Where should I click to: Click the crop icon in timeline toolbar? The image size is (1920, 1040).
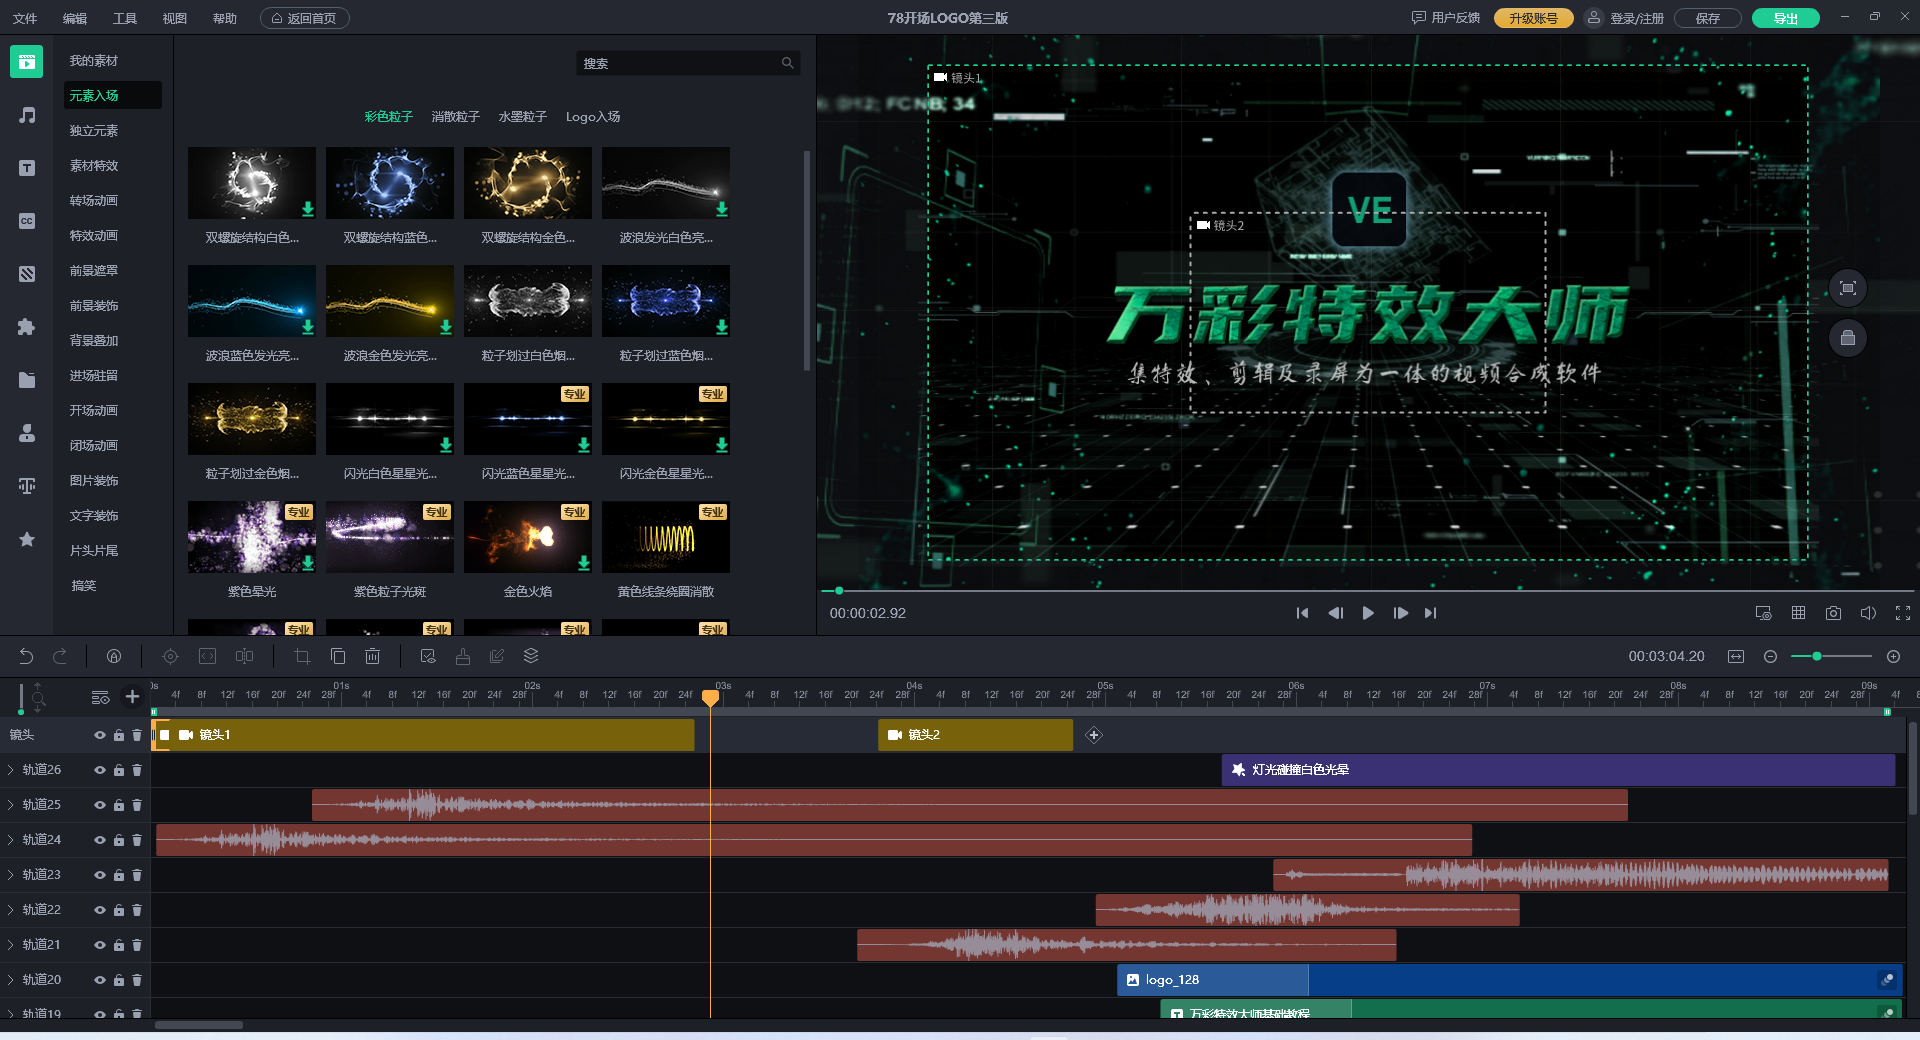302,656
